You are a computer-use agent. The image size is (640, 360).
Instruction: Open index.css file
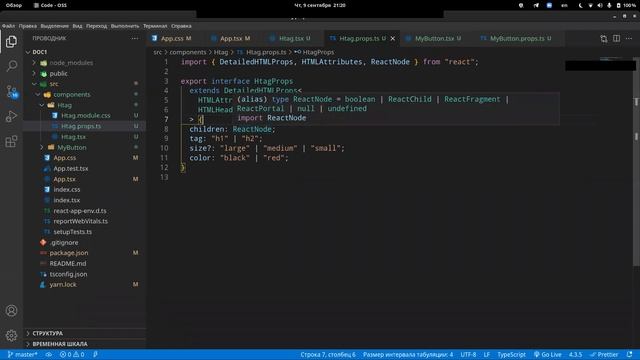point(67,189)
